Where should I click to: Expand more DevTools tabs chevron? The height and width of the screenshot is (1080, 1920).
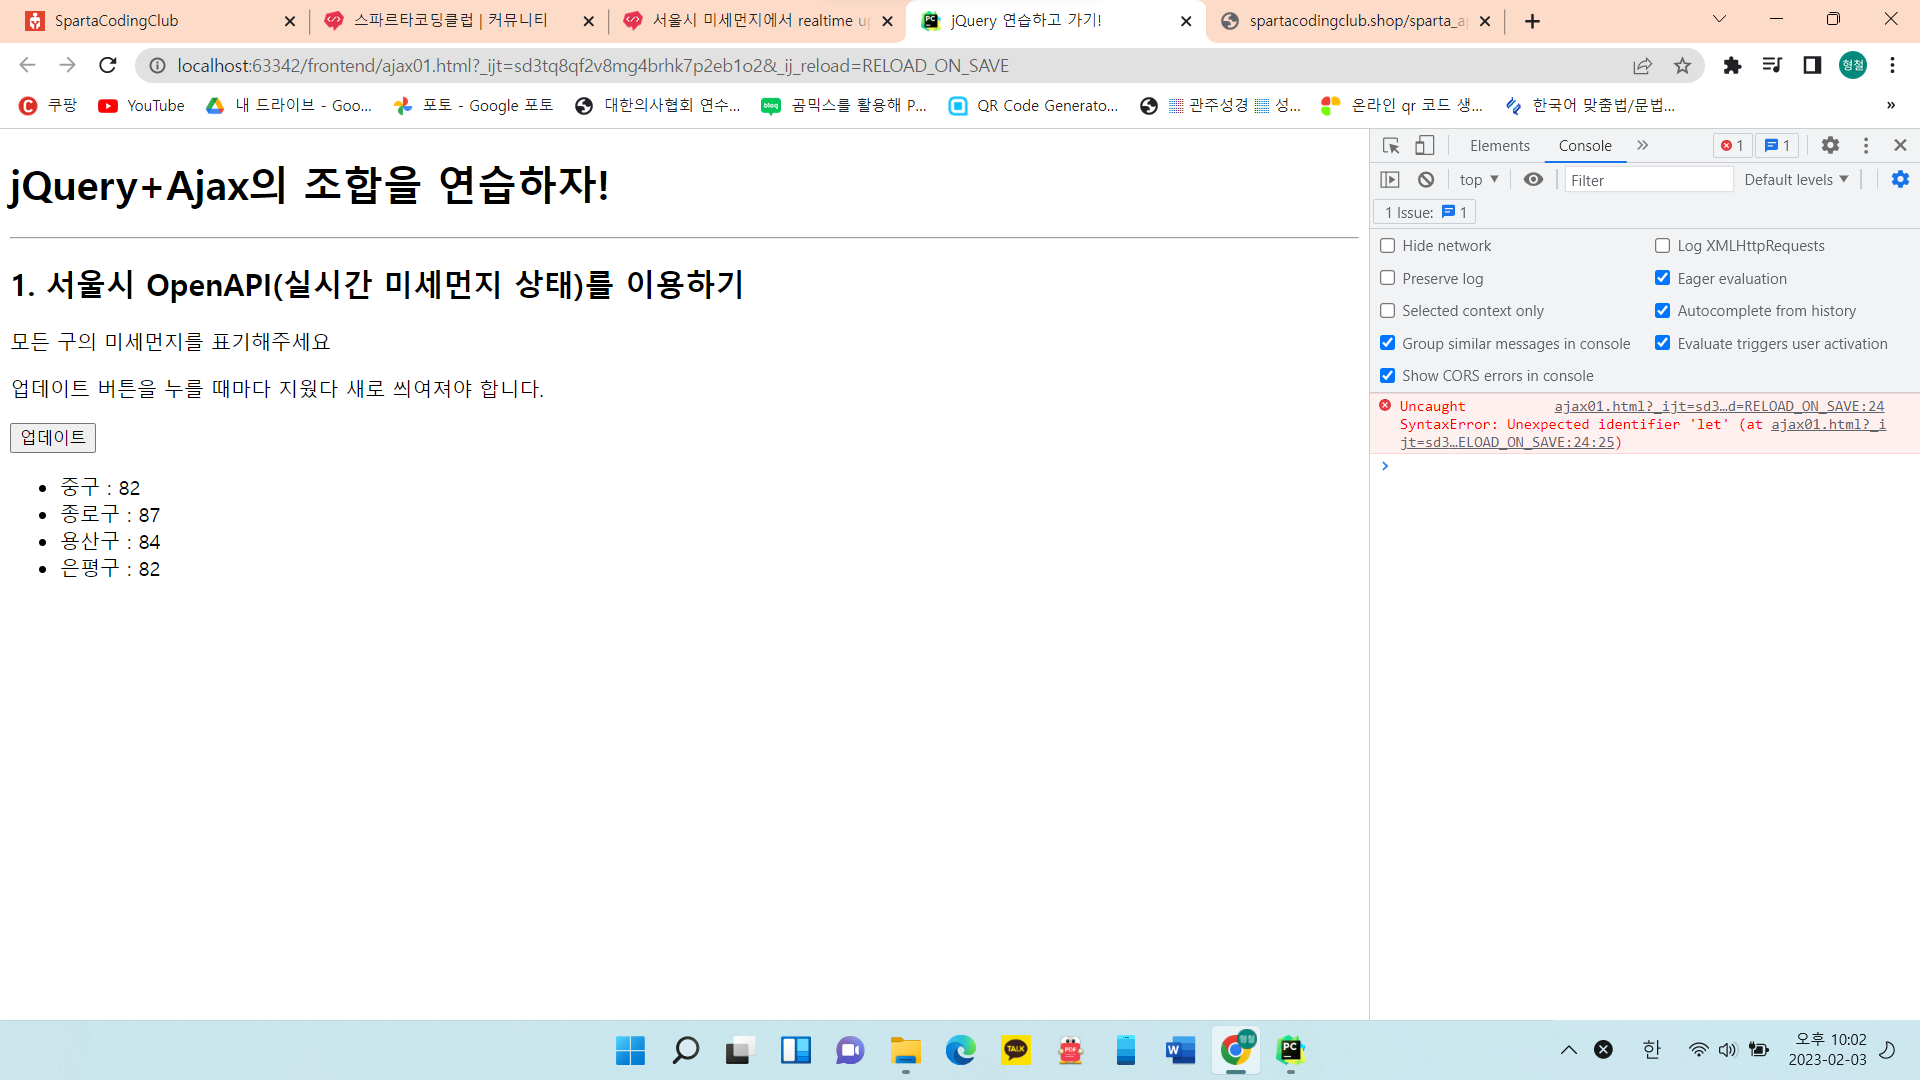(x=1642, y=146)
